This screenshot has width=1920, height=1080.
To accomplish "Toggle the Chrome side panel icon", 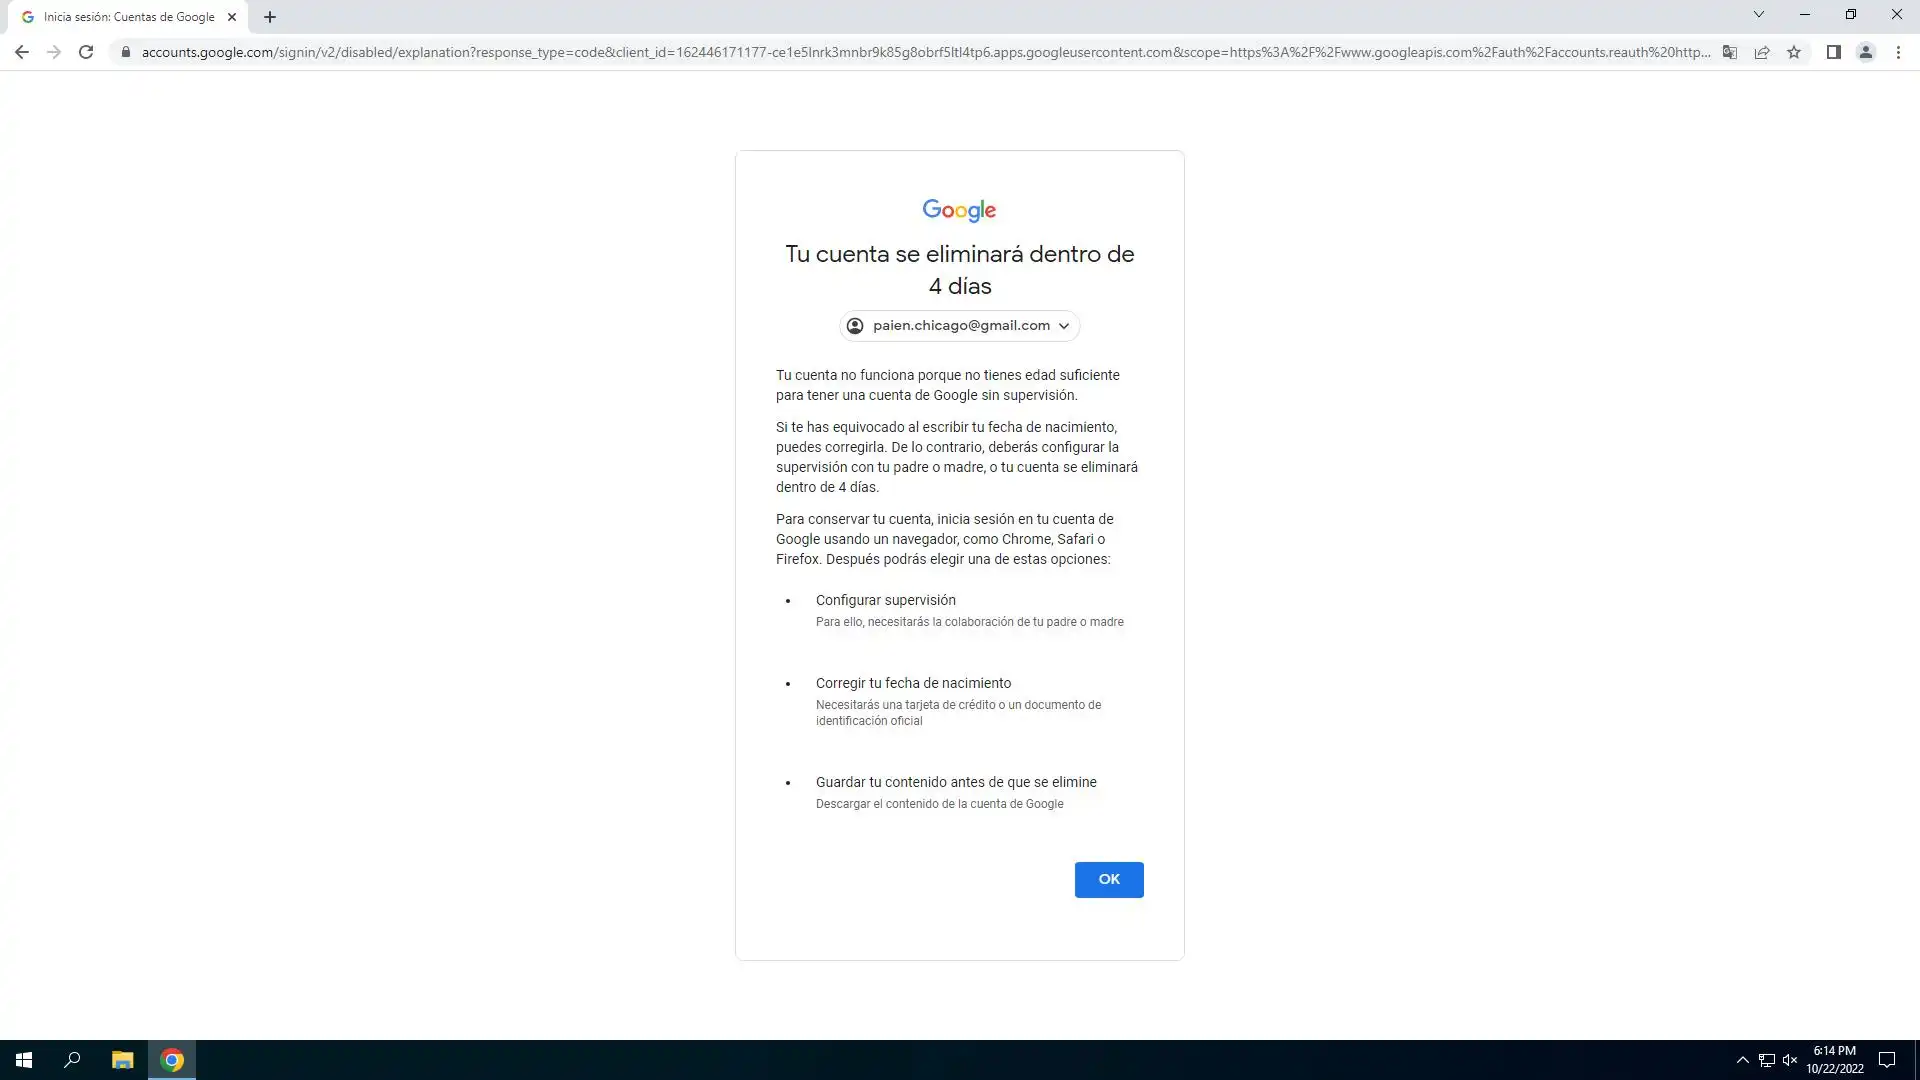I will (1833, 52).
